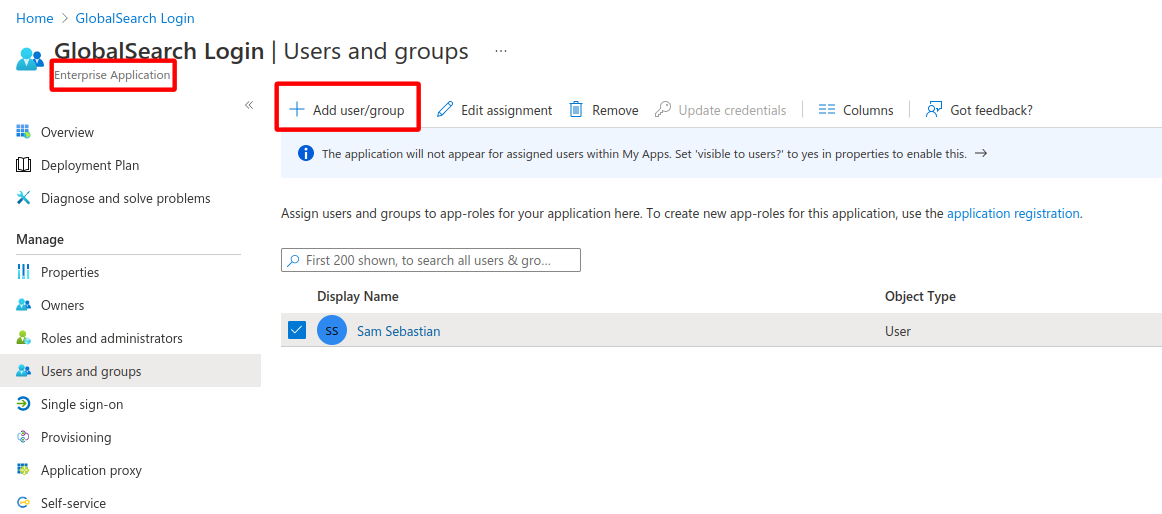
Task: Click the Application proxy icon
Action: click(23, 470)
